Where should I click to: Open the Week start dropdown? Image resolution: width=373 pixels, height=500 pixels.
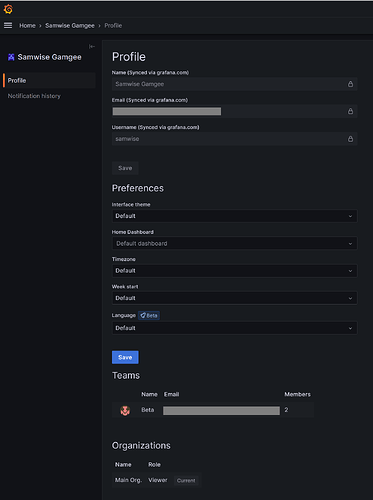click(x=234, y=298)
